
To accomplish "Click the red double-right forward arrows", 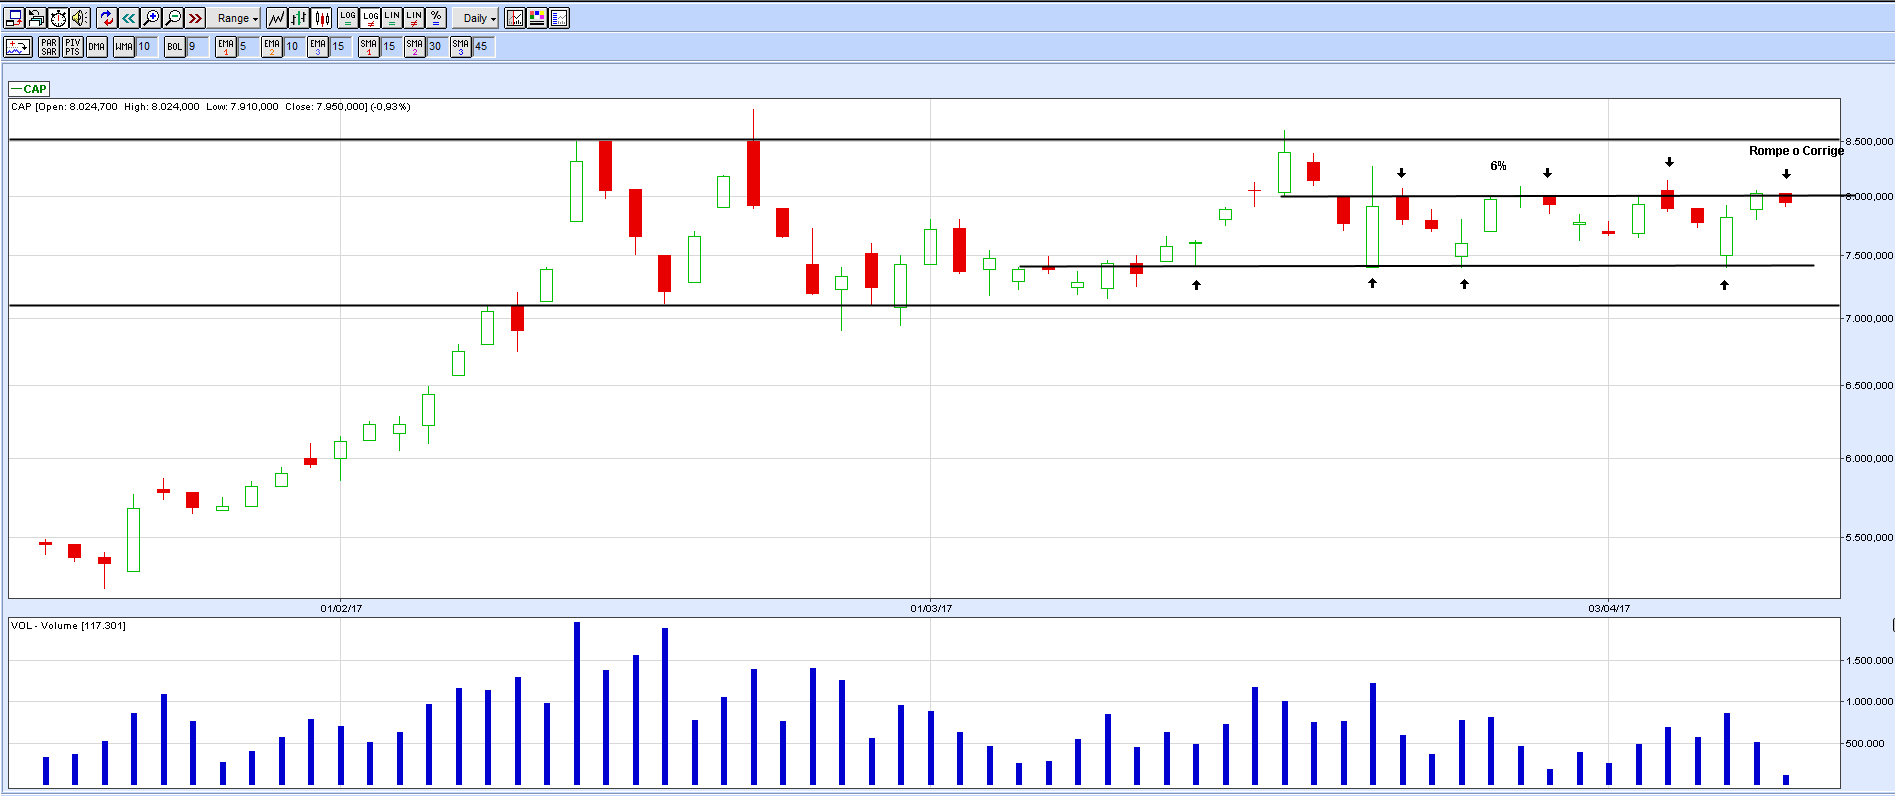I will click(195, 18).
